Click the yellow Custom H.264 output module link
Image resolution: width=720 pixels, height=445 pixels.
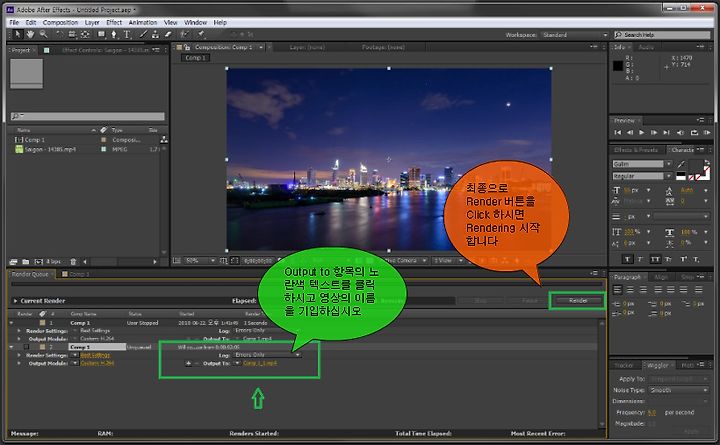97,363
